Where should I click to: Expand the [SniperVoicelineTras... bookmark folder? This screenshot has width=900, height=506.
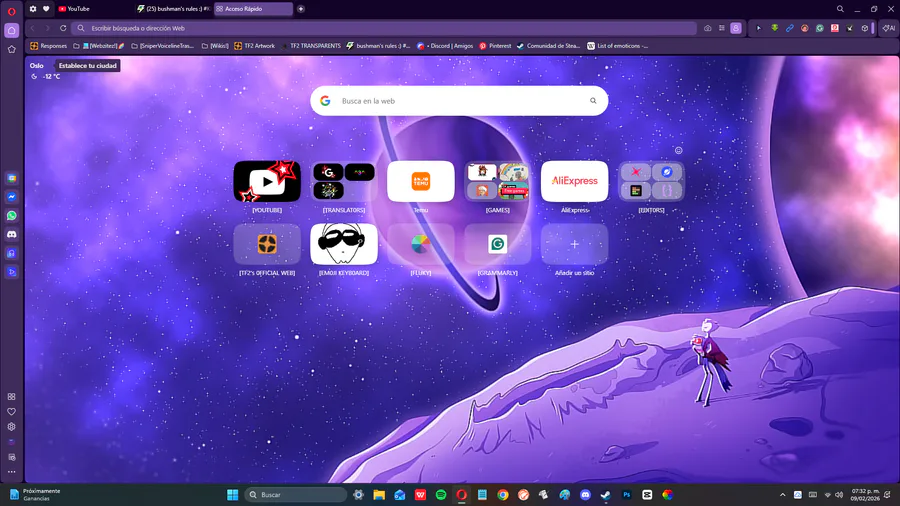(163, 46)
